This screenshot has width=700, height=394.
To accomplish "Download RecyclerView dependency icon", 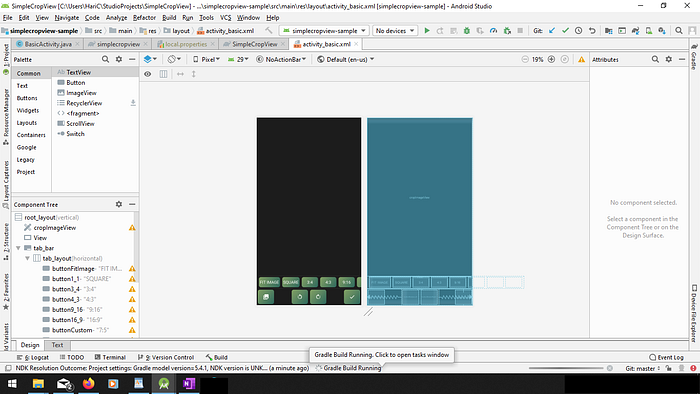I will coord(133,103).
